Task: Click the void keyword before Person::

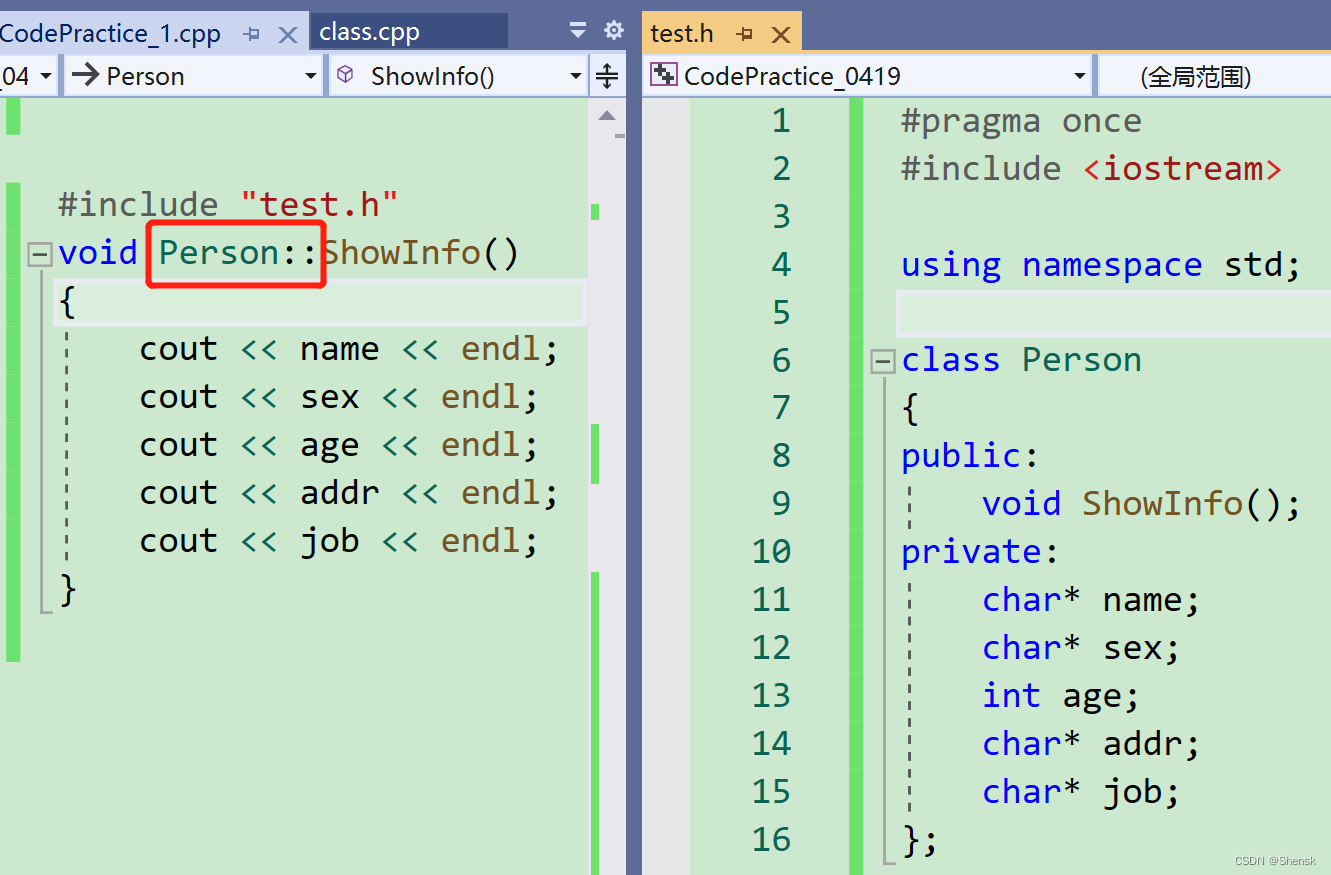Action: click(97, 252)
